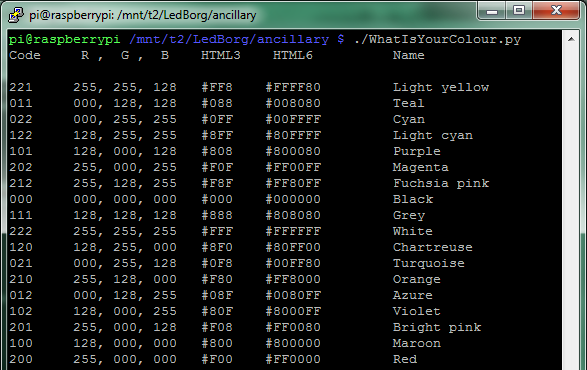
Task: Click the HTML6 column header
Action: coord(293,55)
